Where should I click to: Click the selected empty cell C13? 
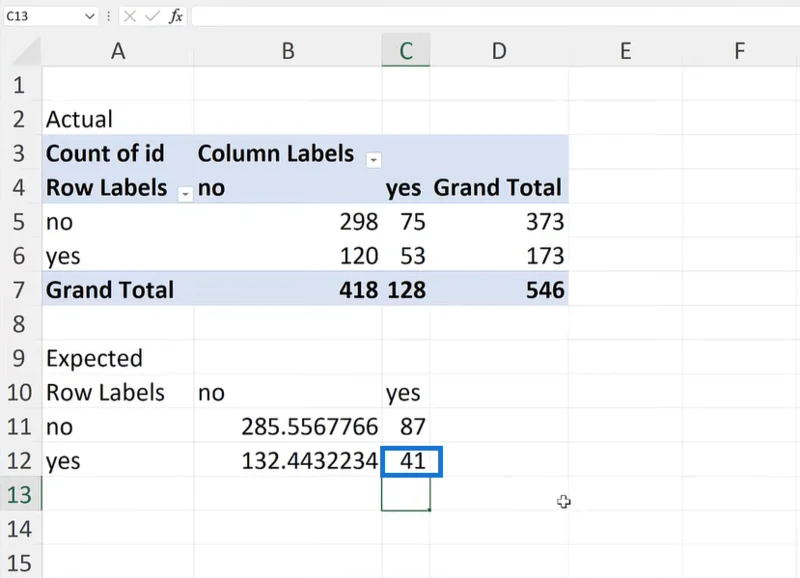(x=406, y=494)
